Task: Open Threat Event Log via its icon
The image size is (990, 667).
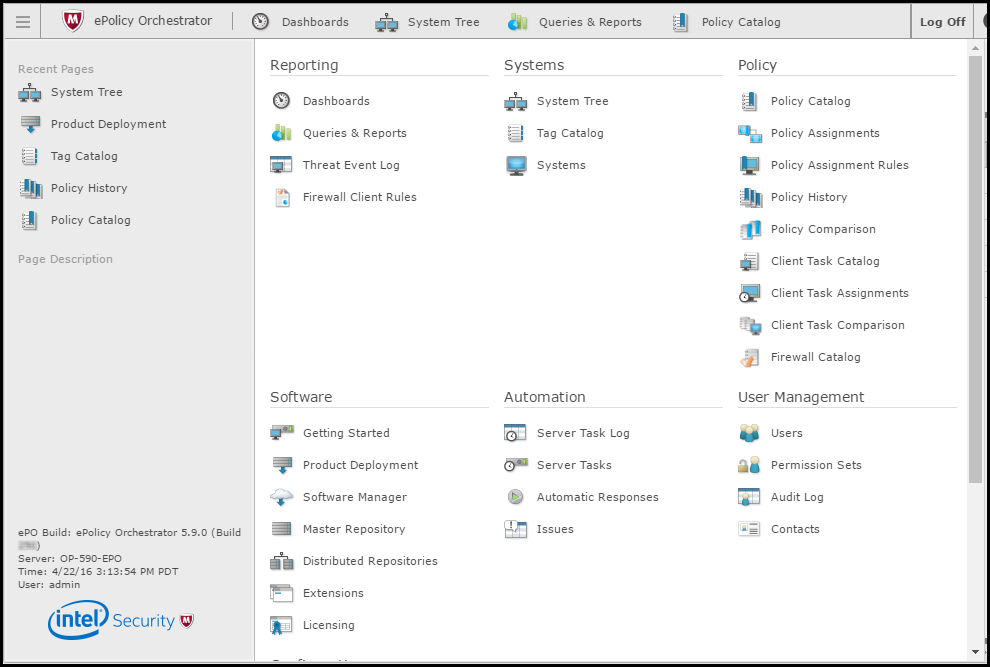Action: tap(281, 165)
